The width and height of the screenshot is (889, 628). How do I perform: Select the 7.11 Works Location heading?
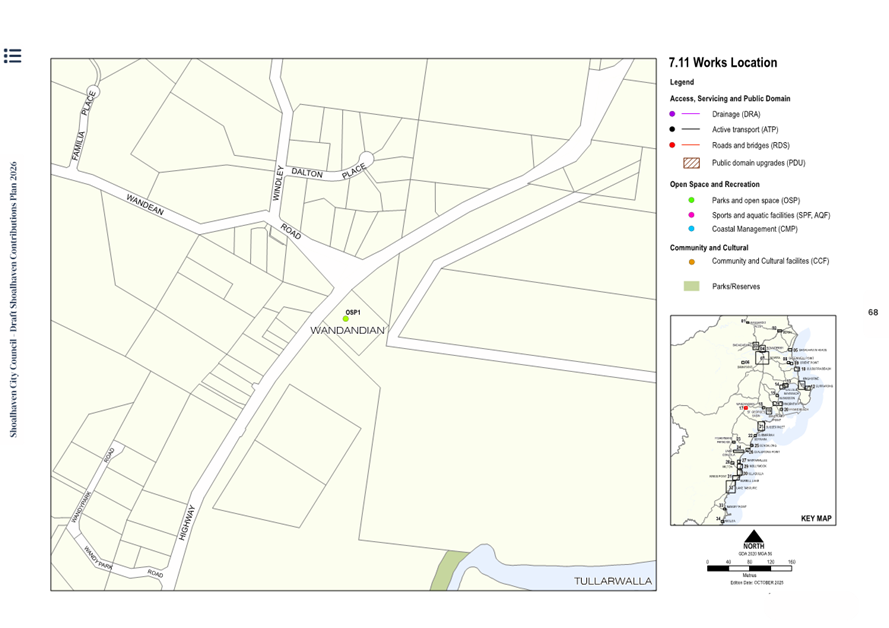723,62
